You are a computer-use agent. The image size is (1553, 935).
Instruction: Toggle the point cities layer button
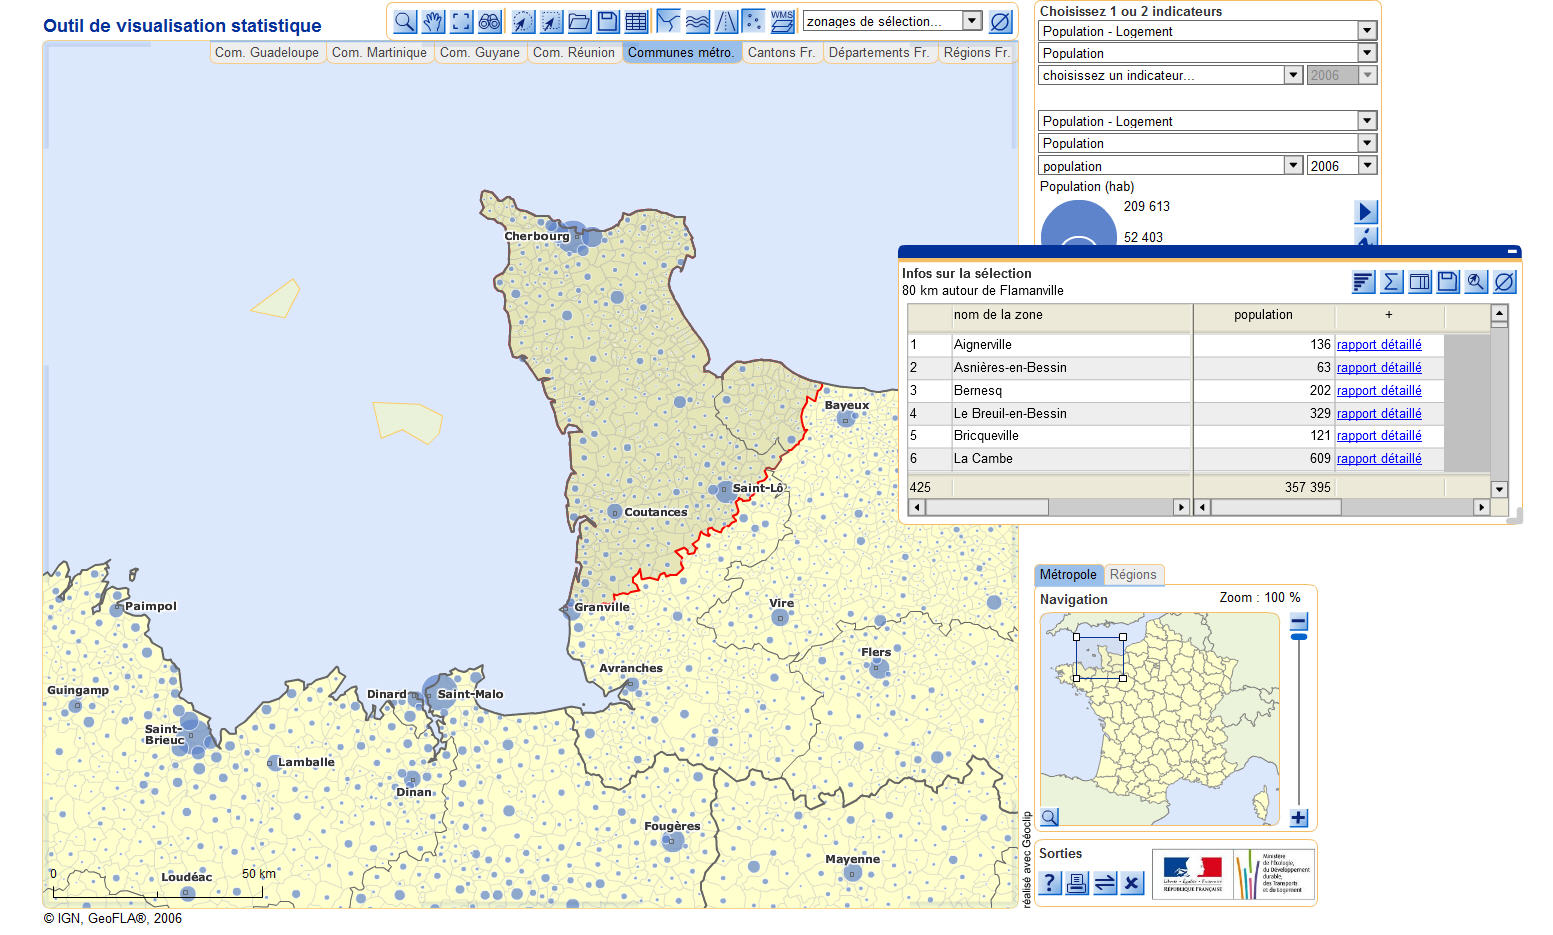coord(754,21)
